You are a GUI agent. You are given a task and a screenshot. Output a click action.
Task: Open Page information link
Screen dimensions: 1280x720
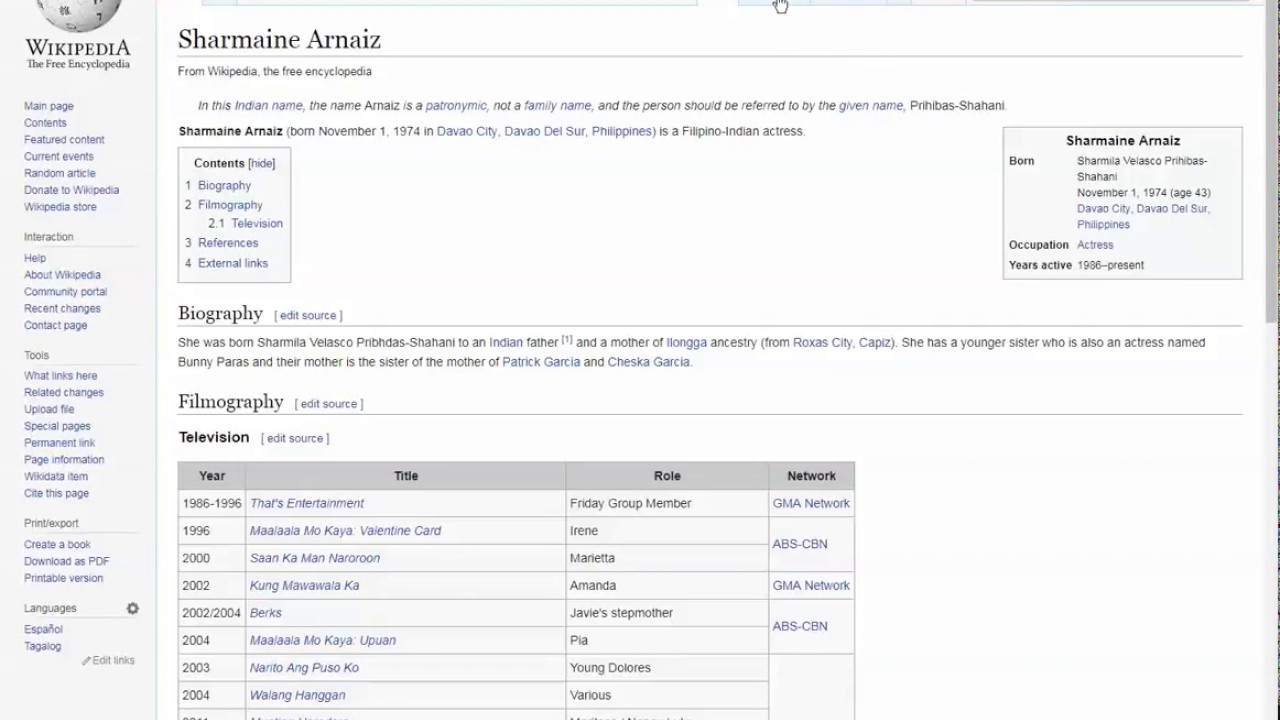(x=64, y=460)
